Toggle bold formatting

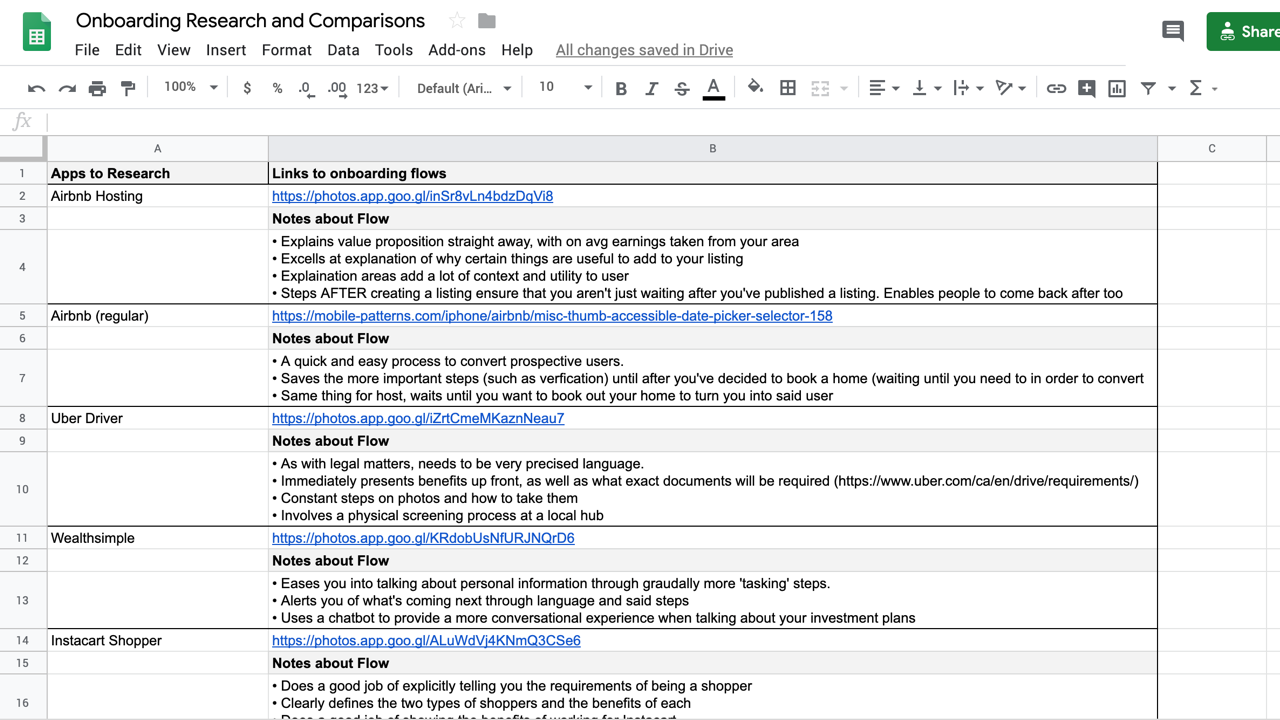(x=621, y=89)
